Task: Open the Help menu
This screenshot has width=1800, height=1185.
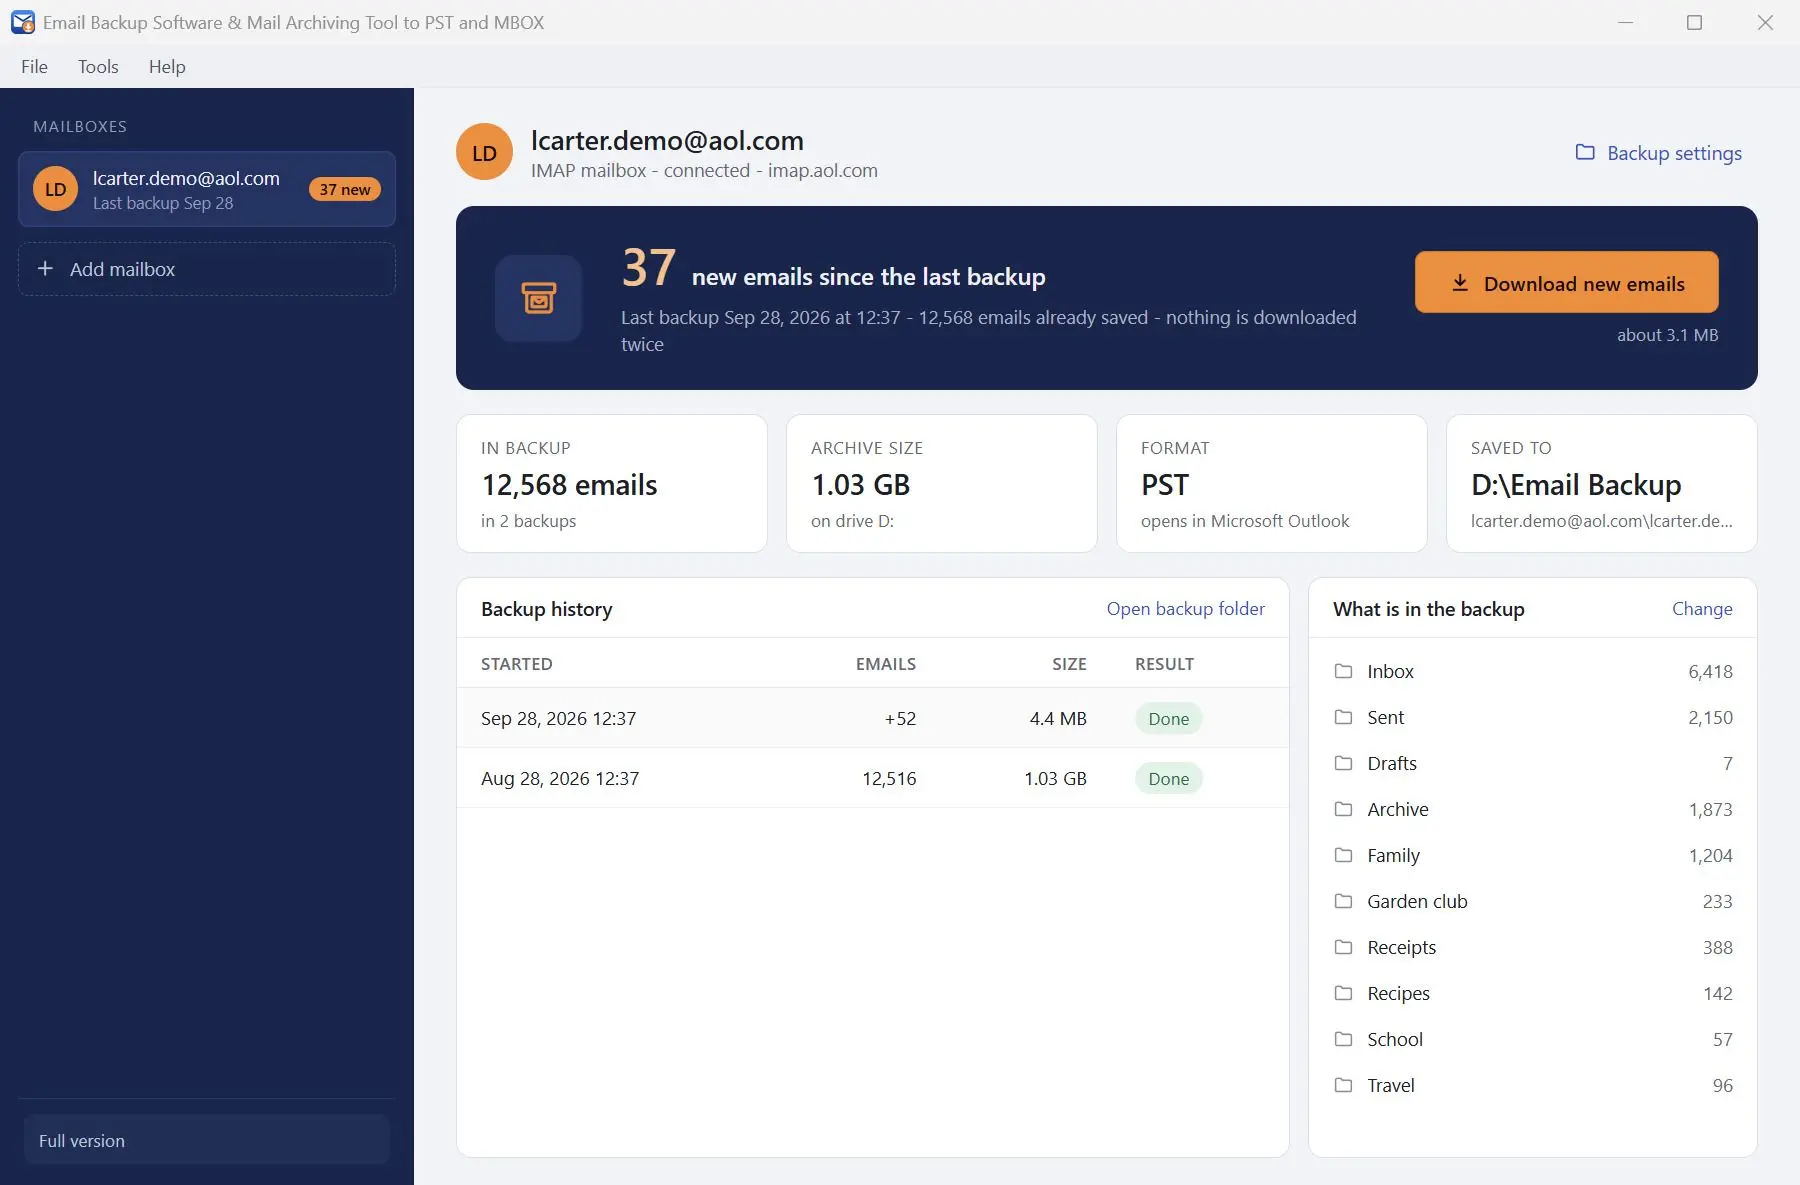Action: (x=167, y=66)
